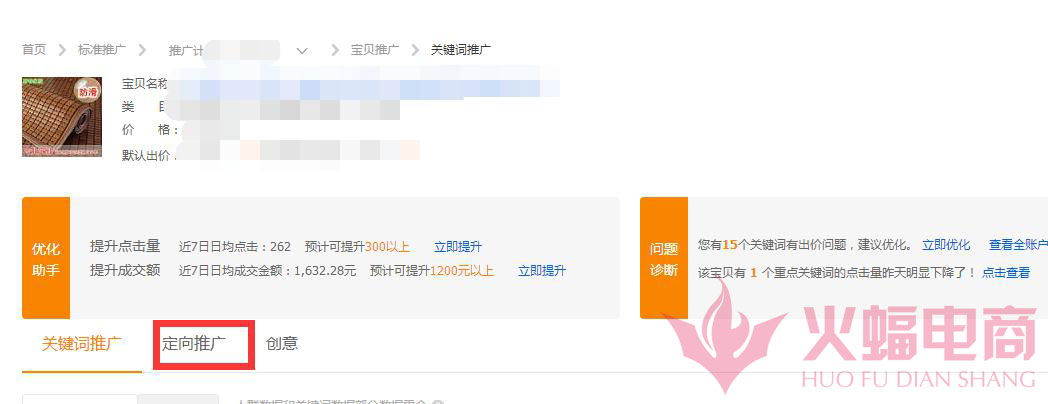This screenshot has width=1048, height=404.
Task: Open the 定向推广 tab
Action: click(194, 344)
